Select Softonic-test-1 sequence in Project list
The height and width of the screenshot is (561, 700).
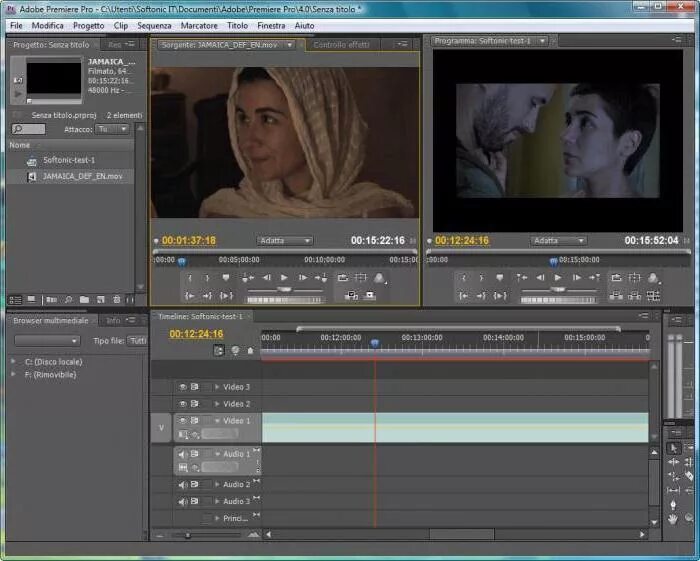point(71,160)
